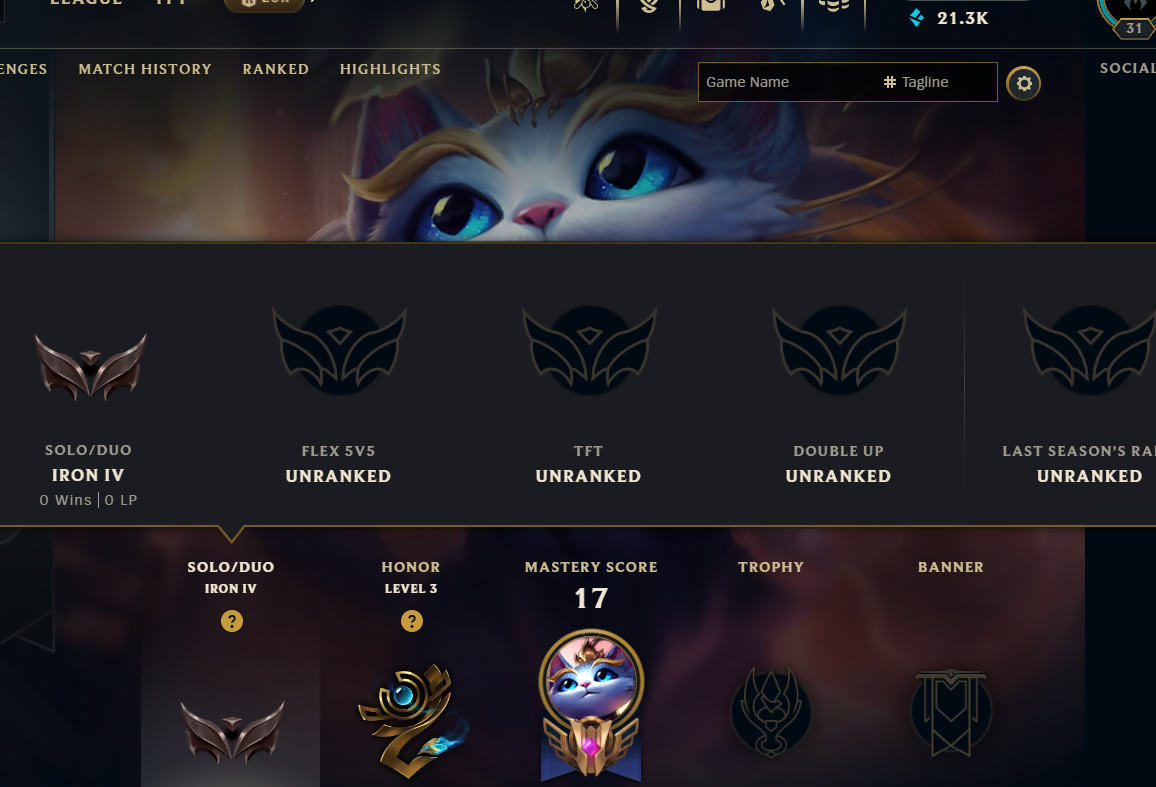
Task: Click the Double Up unranked emblem
Action: pos(839,350)
